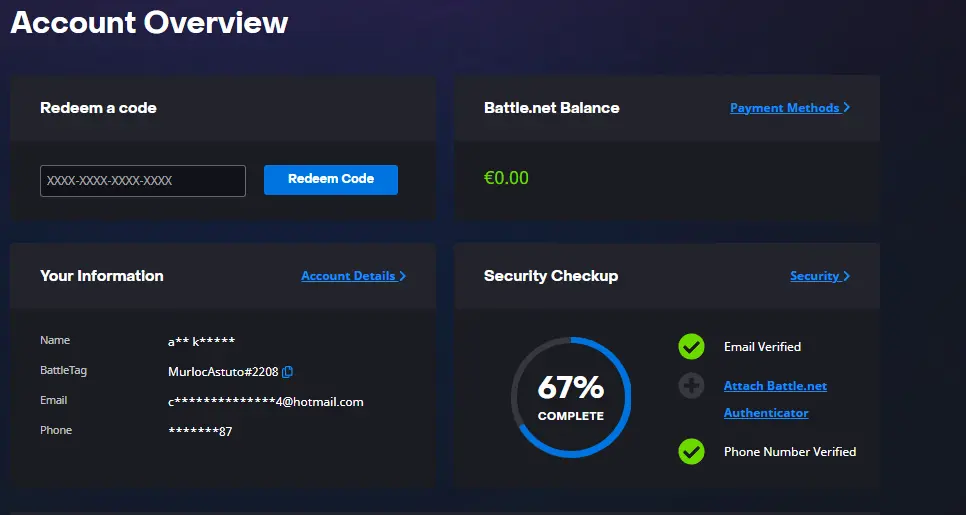966x515 pixels.
Task: Click the Battle.net Balance heading
Action: point(551,108)
